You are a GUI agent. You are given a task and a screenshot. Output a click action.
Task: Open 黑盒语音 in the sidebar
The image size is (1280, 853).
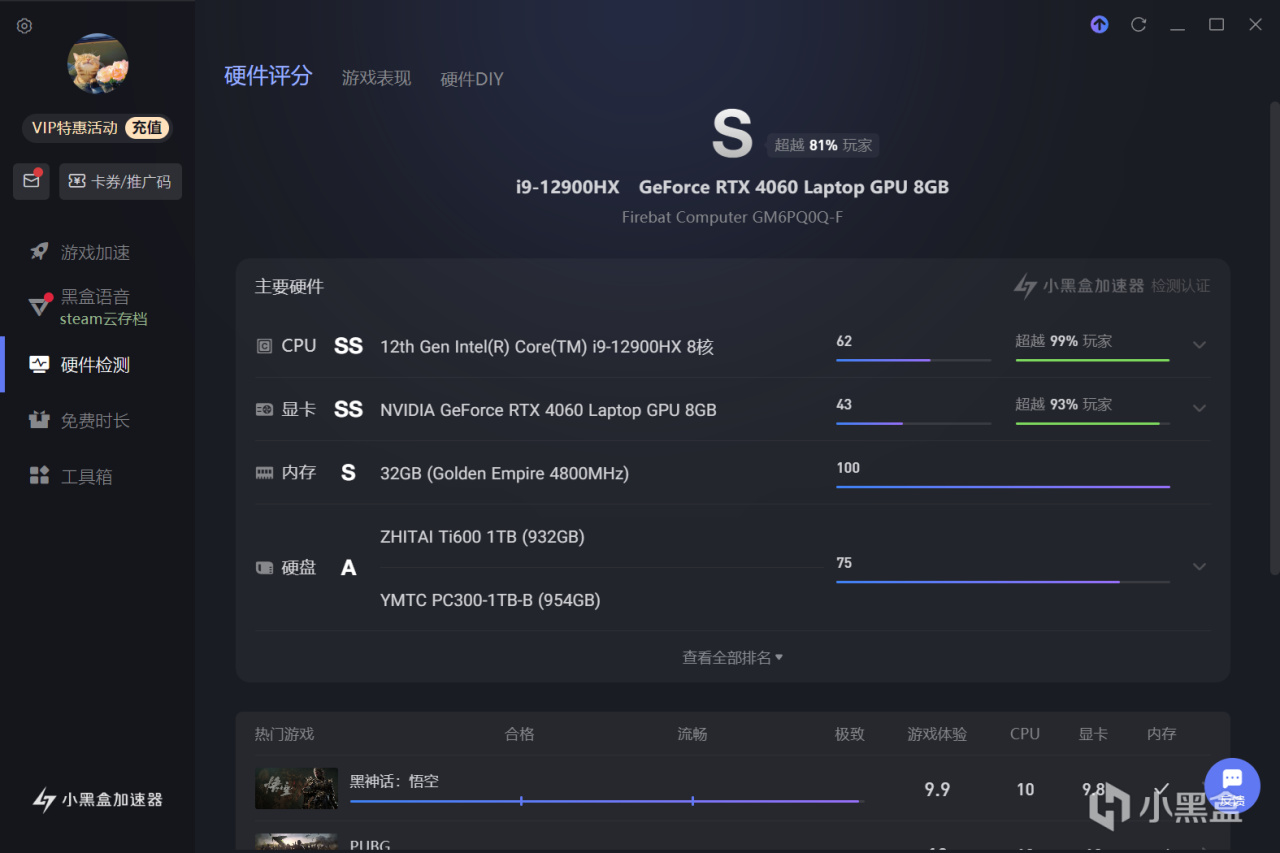[x=95, y=296]
